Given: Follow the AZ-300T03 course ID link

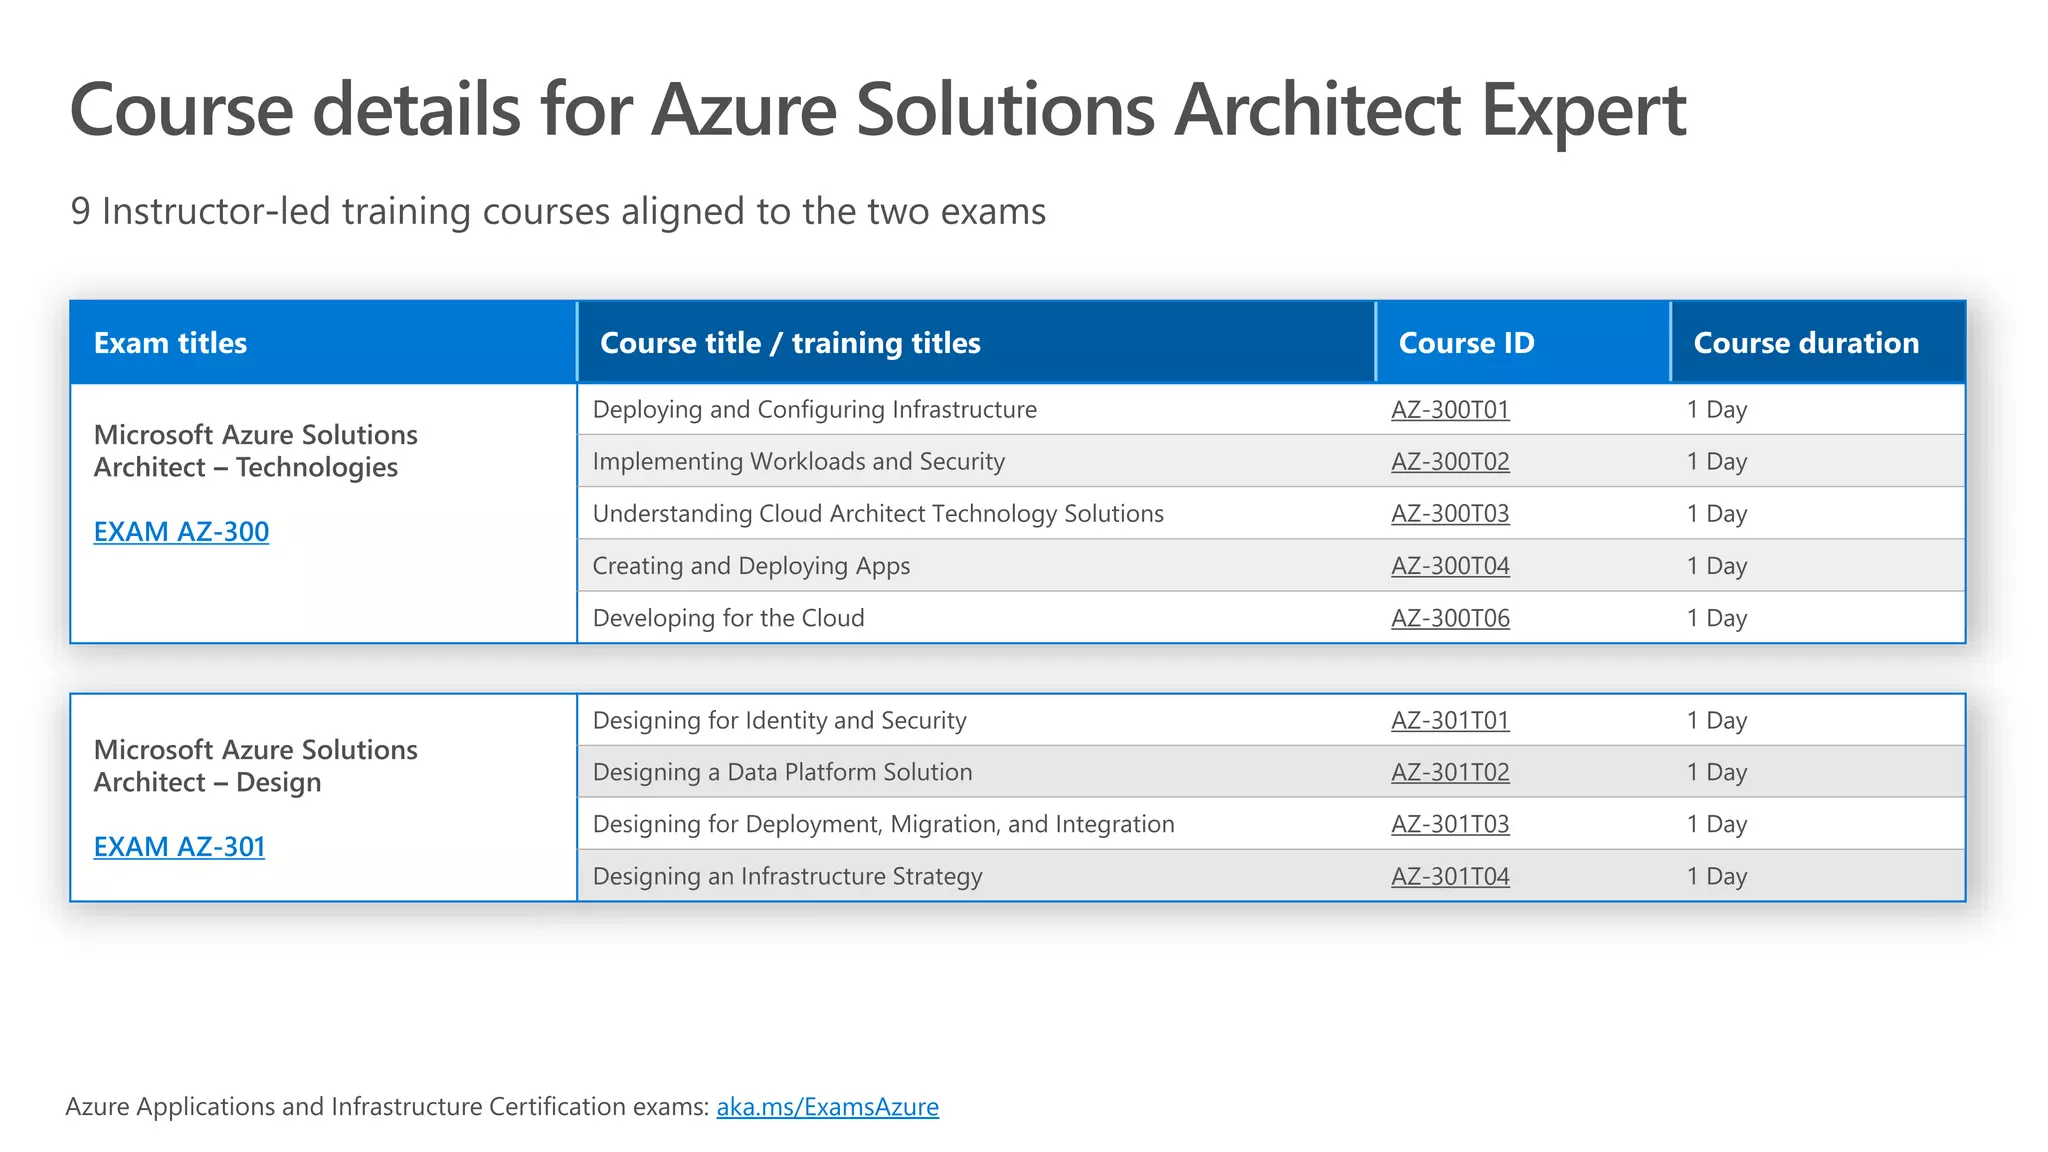Looking at the screenshot, I should pyautogui.click(x=1450, y=513).
